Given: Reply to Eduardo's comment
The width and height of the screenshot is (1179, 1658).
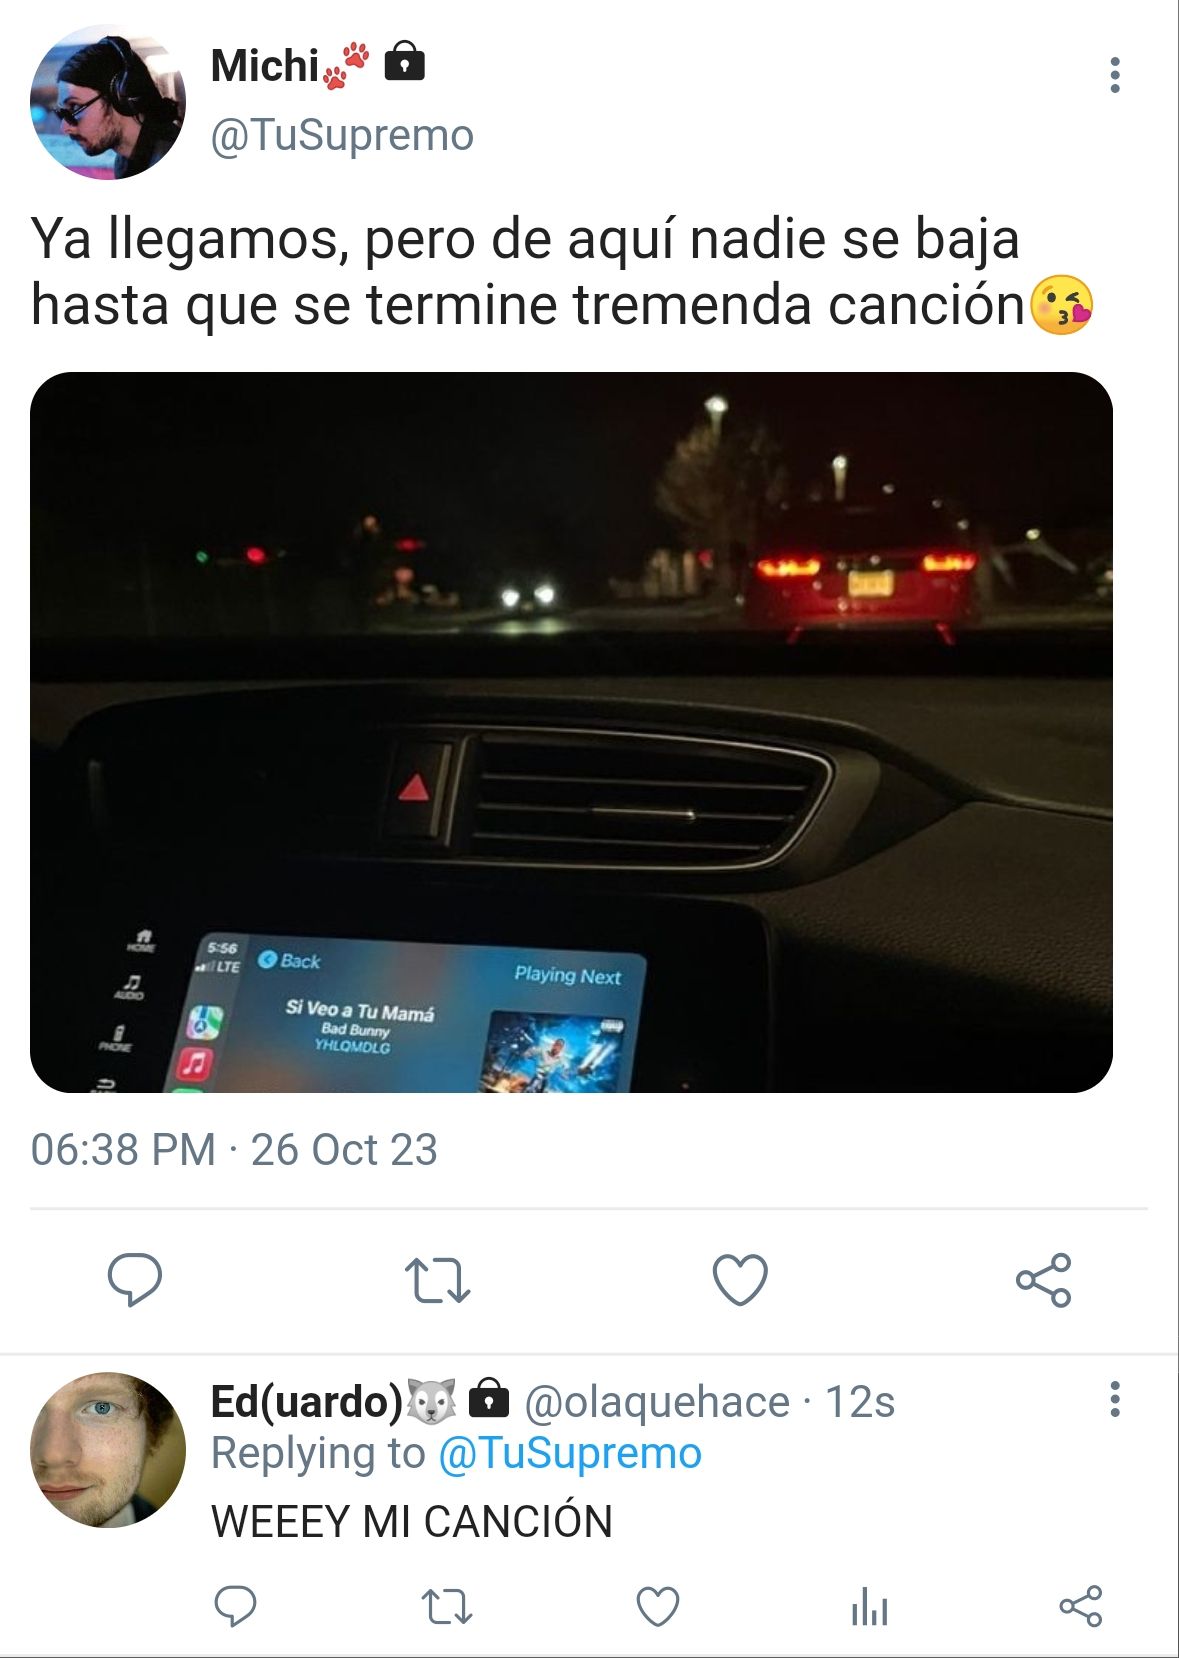Looking at the screenshot, I should point(236,1606).
